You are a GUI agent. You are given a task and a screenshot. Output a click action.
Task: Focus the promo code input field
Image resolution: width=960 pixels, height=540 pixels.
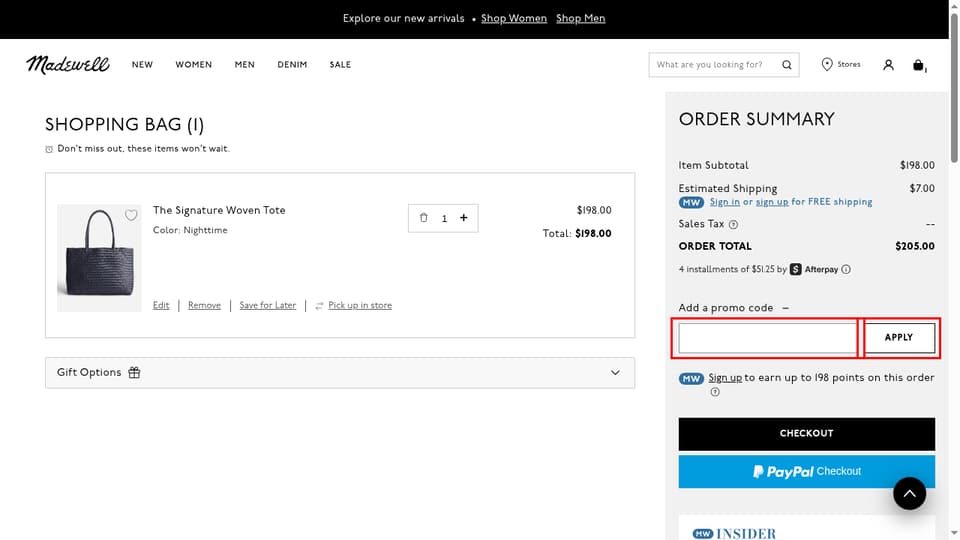tap(768, 337)
